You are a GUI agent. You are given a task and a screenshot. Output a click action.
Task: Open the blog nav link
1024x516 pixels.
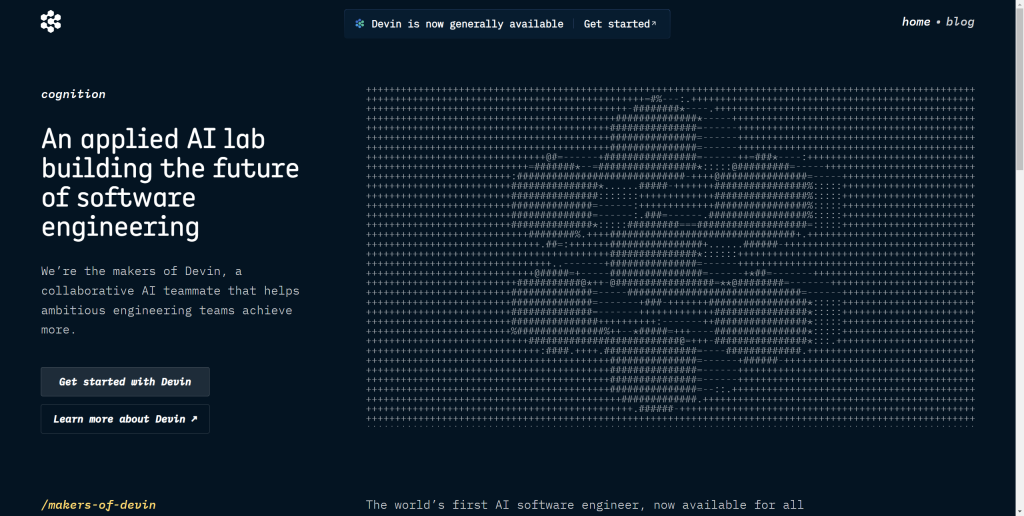point(960,22)
